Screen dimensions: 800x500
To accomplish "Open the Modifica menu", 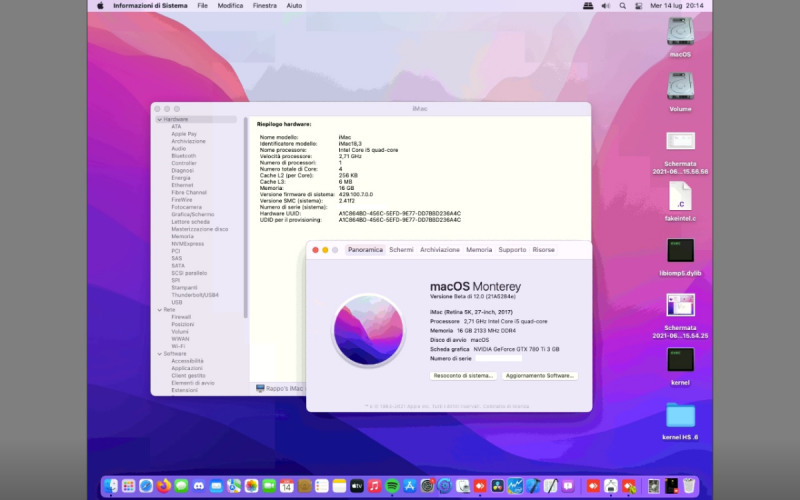I will click(230, 5).
